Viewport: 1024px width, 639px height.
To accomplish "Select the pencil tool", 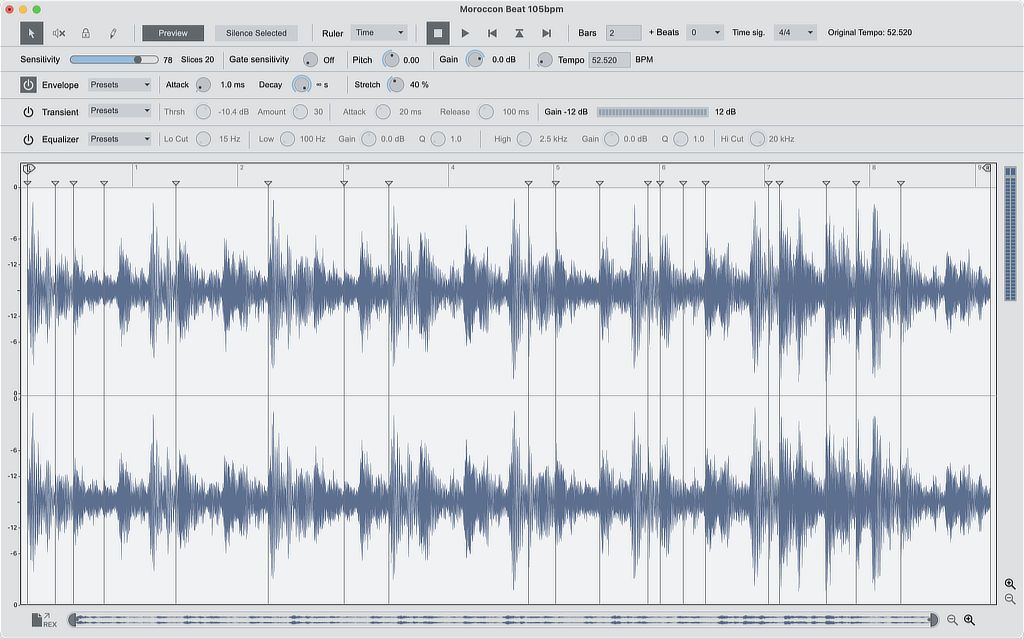I will tap(112, 33).
